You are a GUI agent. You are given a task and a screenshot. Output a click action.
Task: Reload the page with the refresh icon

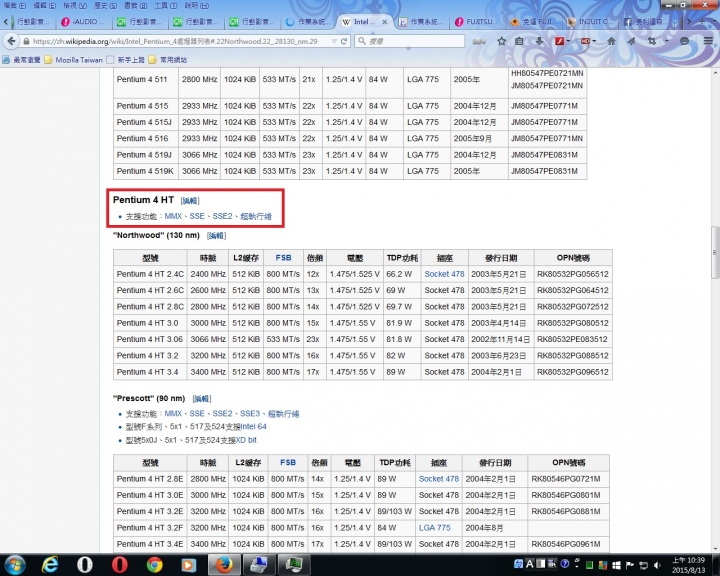(343, 41)
